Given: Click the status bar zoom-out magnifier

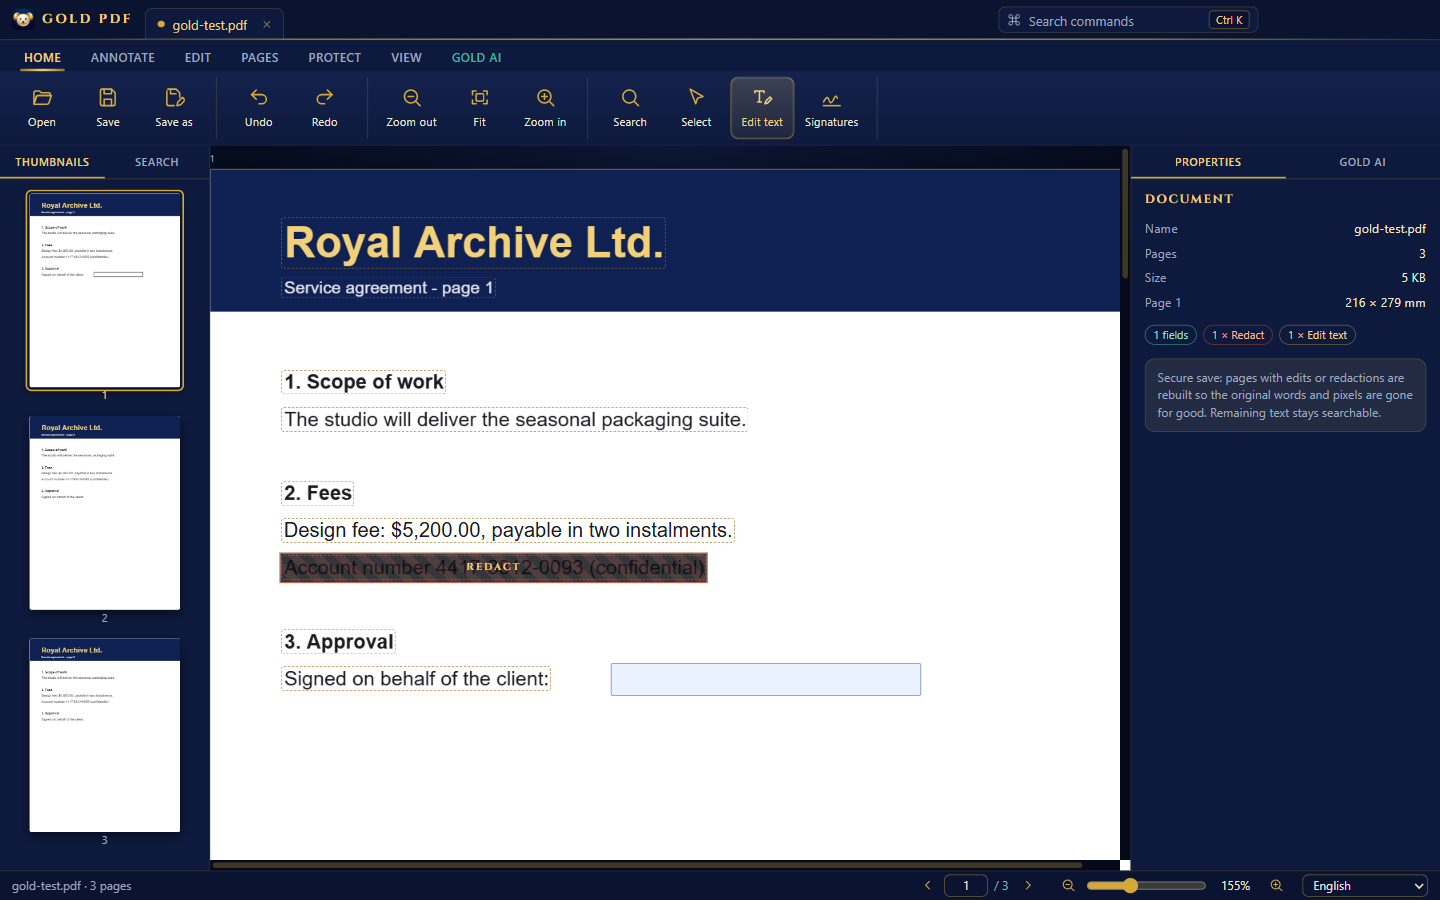Looking at the screenshot, I should [x=1068, y=885].
